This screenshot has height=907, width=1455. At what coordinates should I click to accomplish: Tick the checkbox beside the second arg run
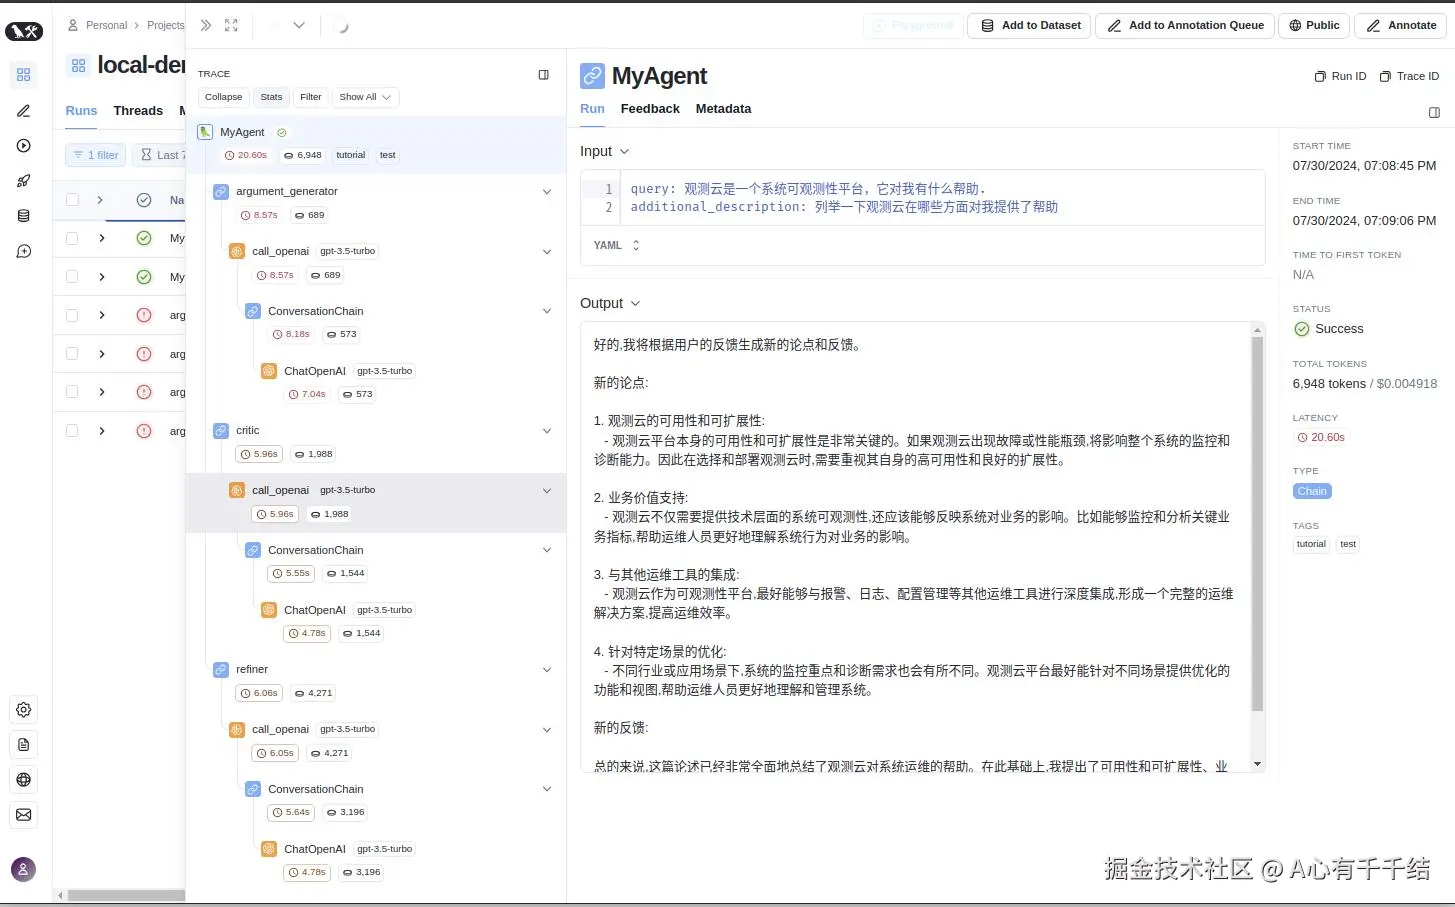(71, 354)
